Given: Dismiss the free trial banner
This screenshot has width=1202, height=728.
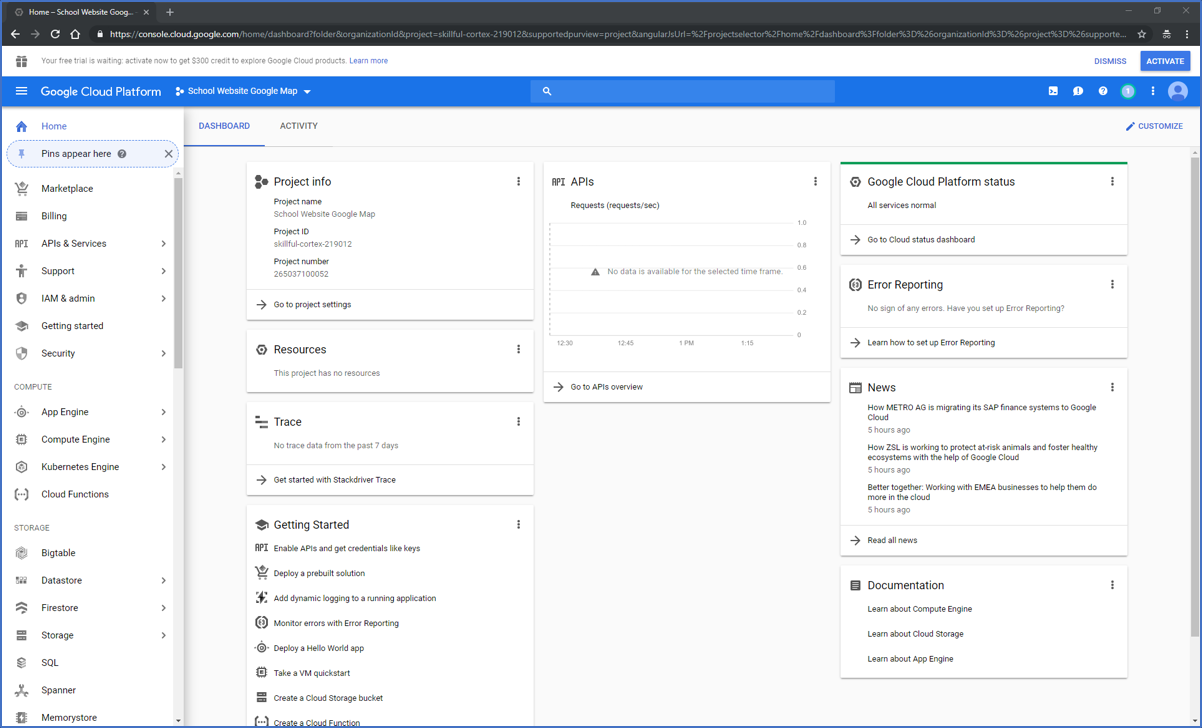Looking at the screenshot, I should pyautogui.click(x=1110, y=61).
